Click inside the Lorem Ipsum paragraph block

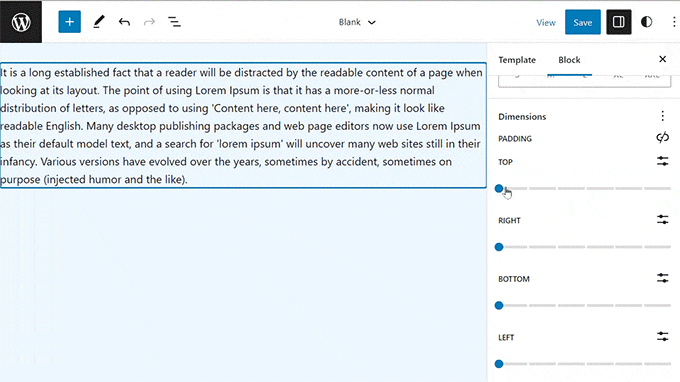click(243, 126)
